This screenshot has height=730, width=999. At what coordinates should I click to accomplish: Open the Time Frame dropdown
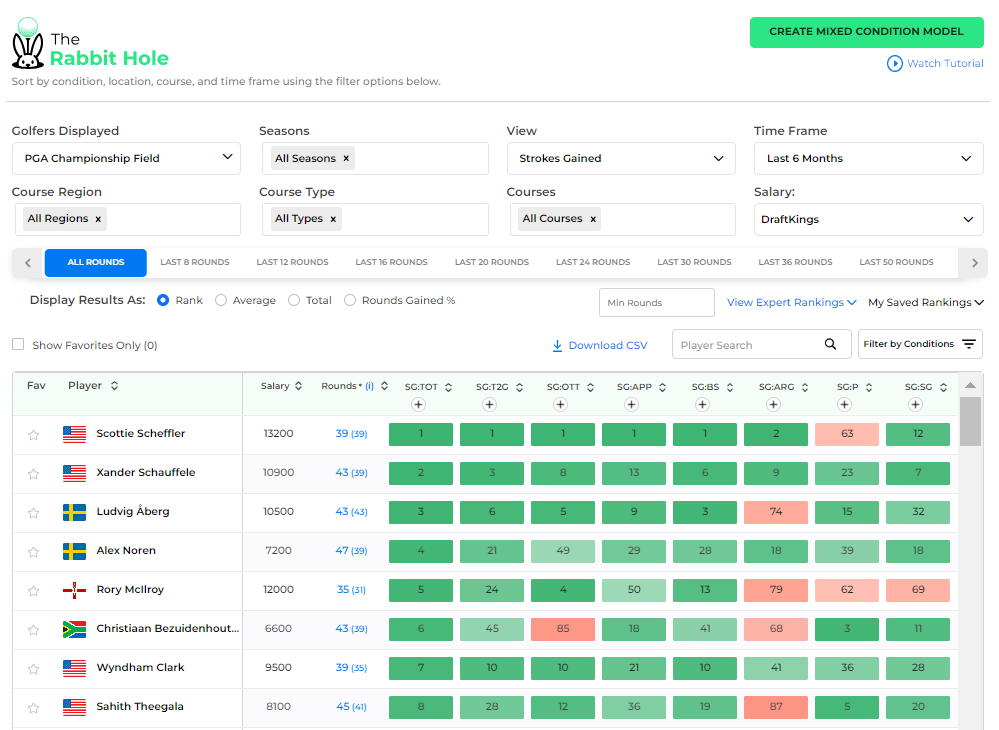[x=869, y=158]
